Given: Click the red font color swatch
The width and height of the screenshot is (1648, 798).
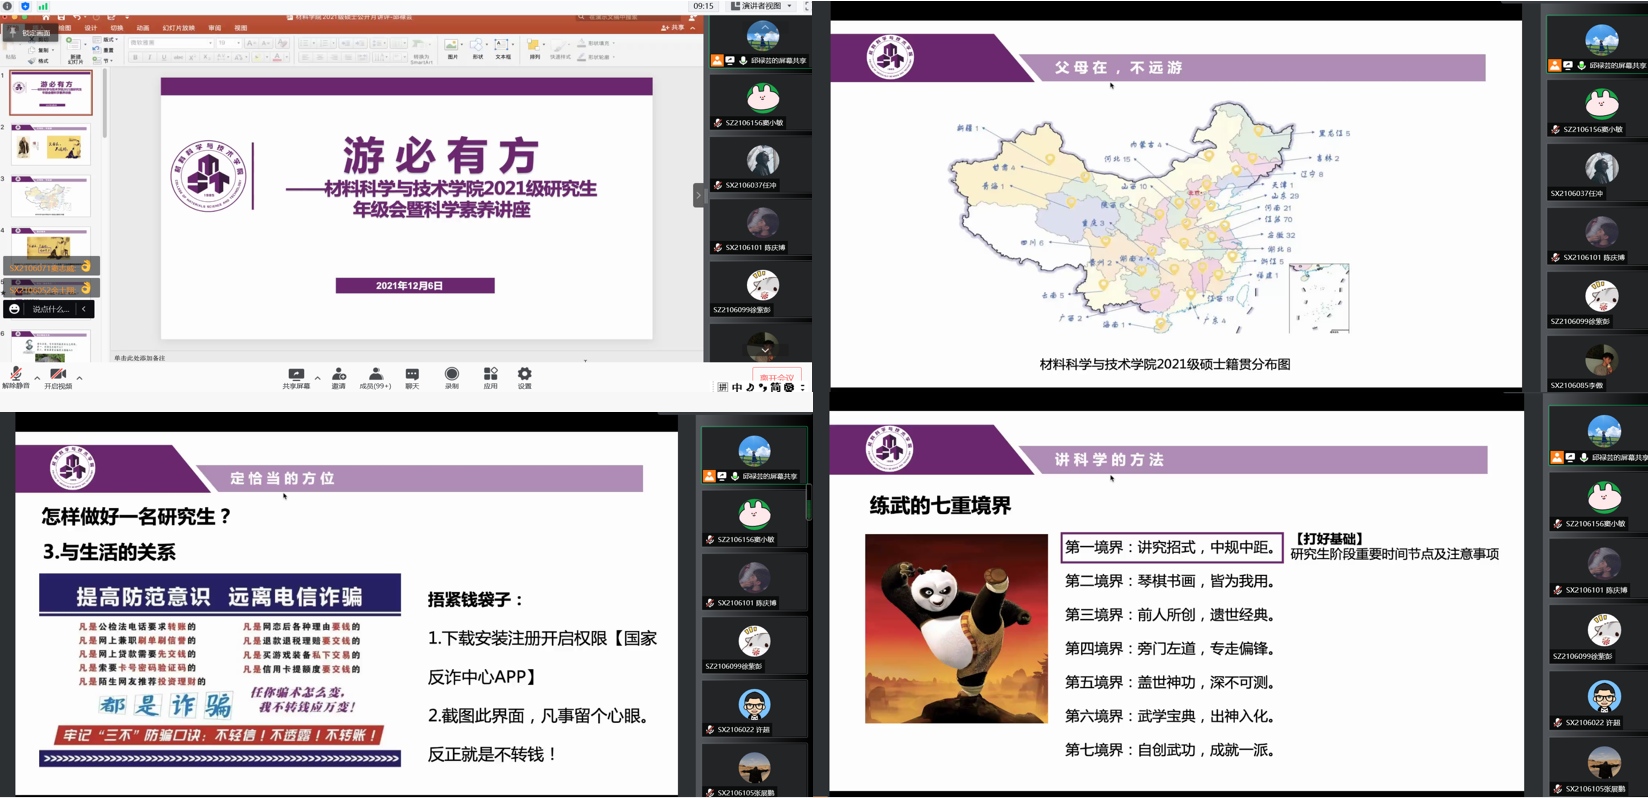Looking at the screenshot, I should pyautogui.click(x=276, y=58).
